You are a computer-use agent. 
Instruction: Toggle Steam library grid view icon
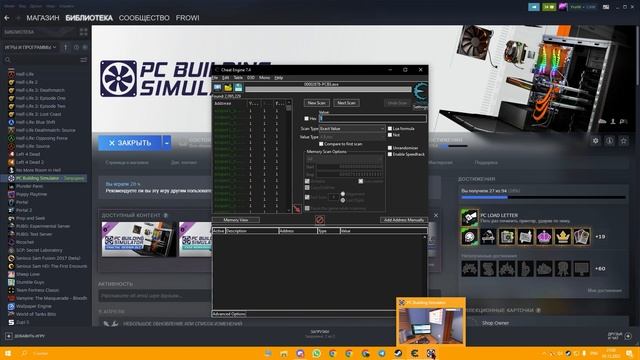coord(83,32)
